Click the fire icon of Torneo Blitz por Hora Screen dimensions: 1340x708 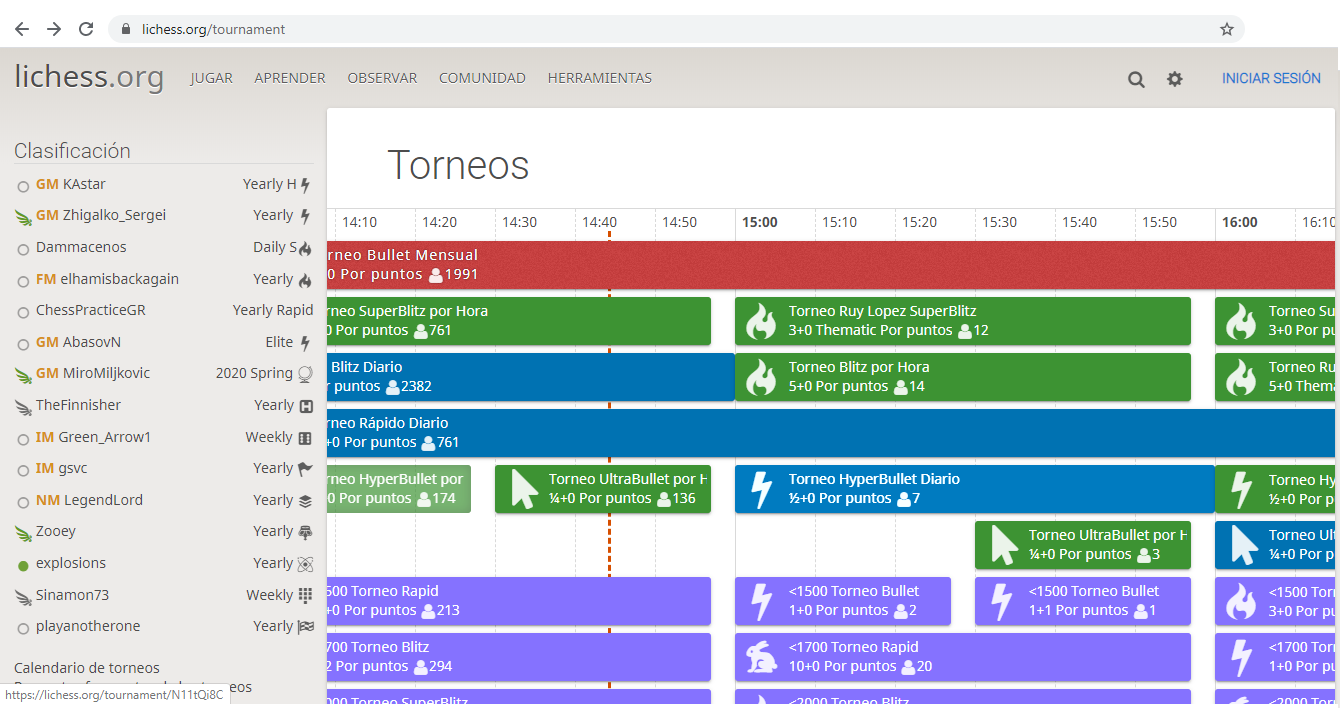pos(762,377)
